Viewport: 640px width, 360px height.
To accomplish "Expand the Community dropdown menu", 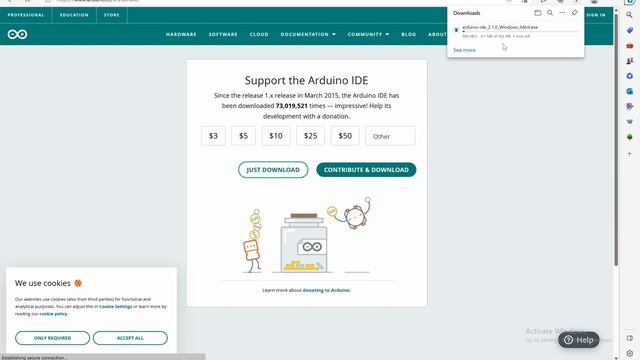I will click(x=368, y=34).
